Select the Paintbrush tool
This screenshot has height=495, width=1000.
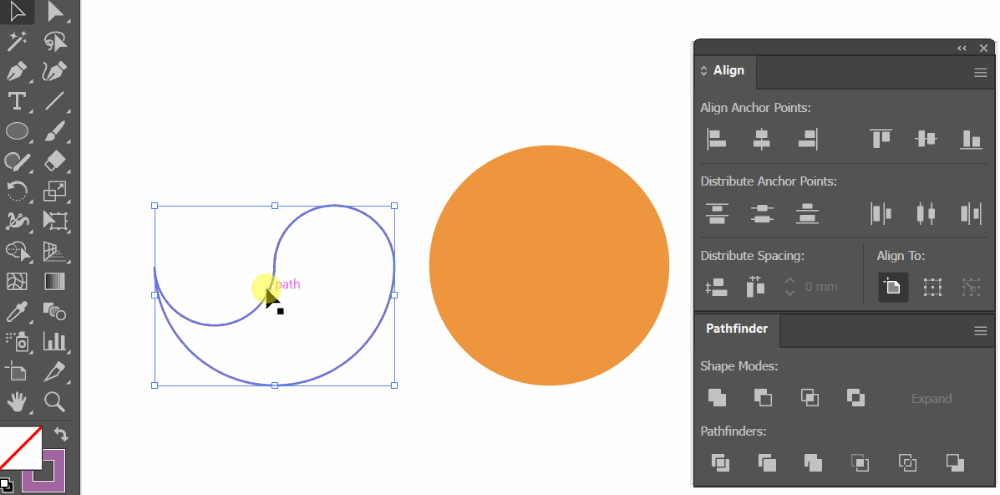click(55, 131)
